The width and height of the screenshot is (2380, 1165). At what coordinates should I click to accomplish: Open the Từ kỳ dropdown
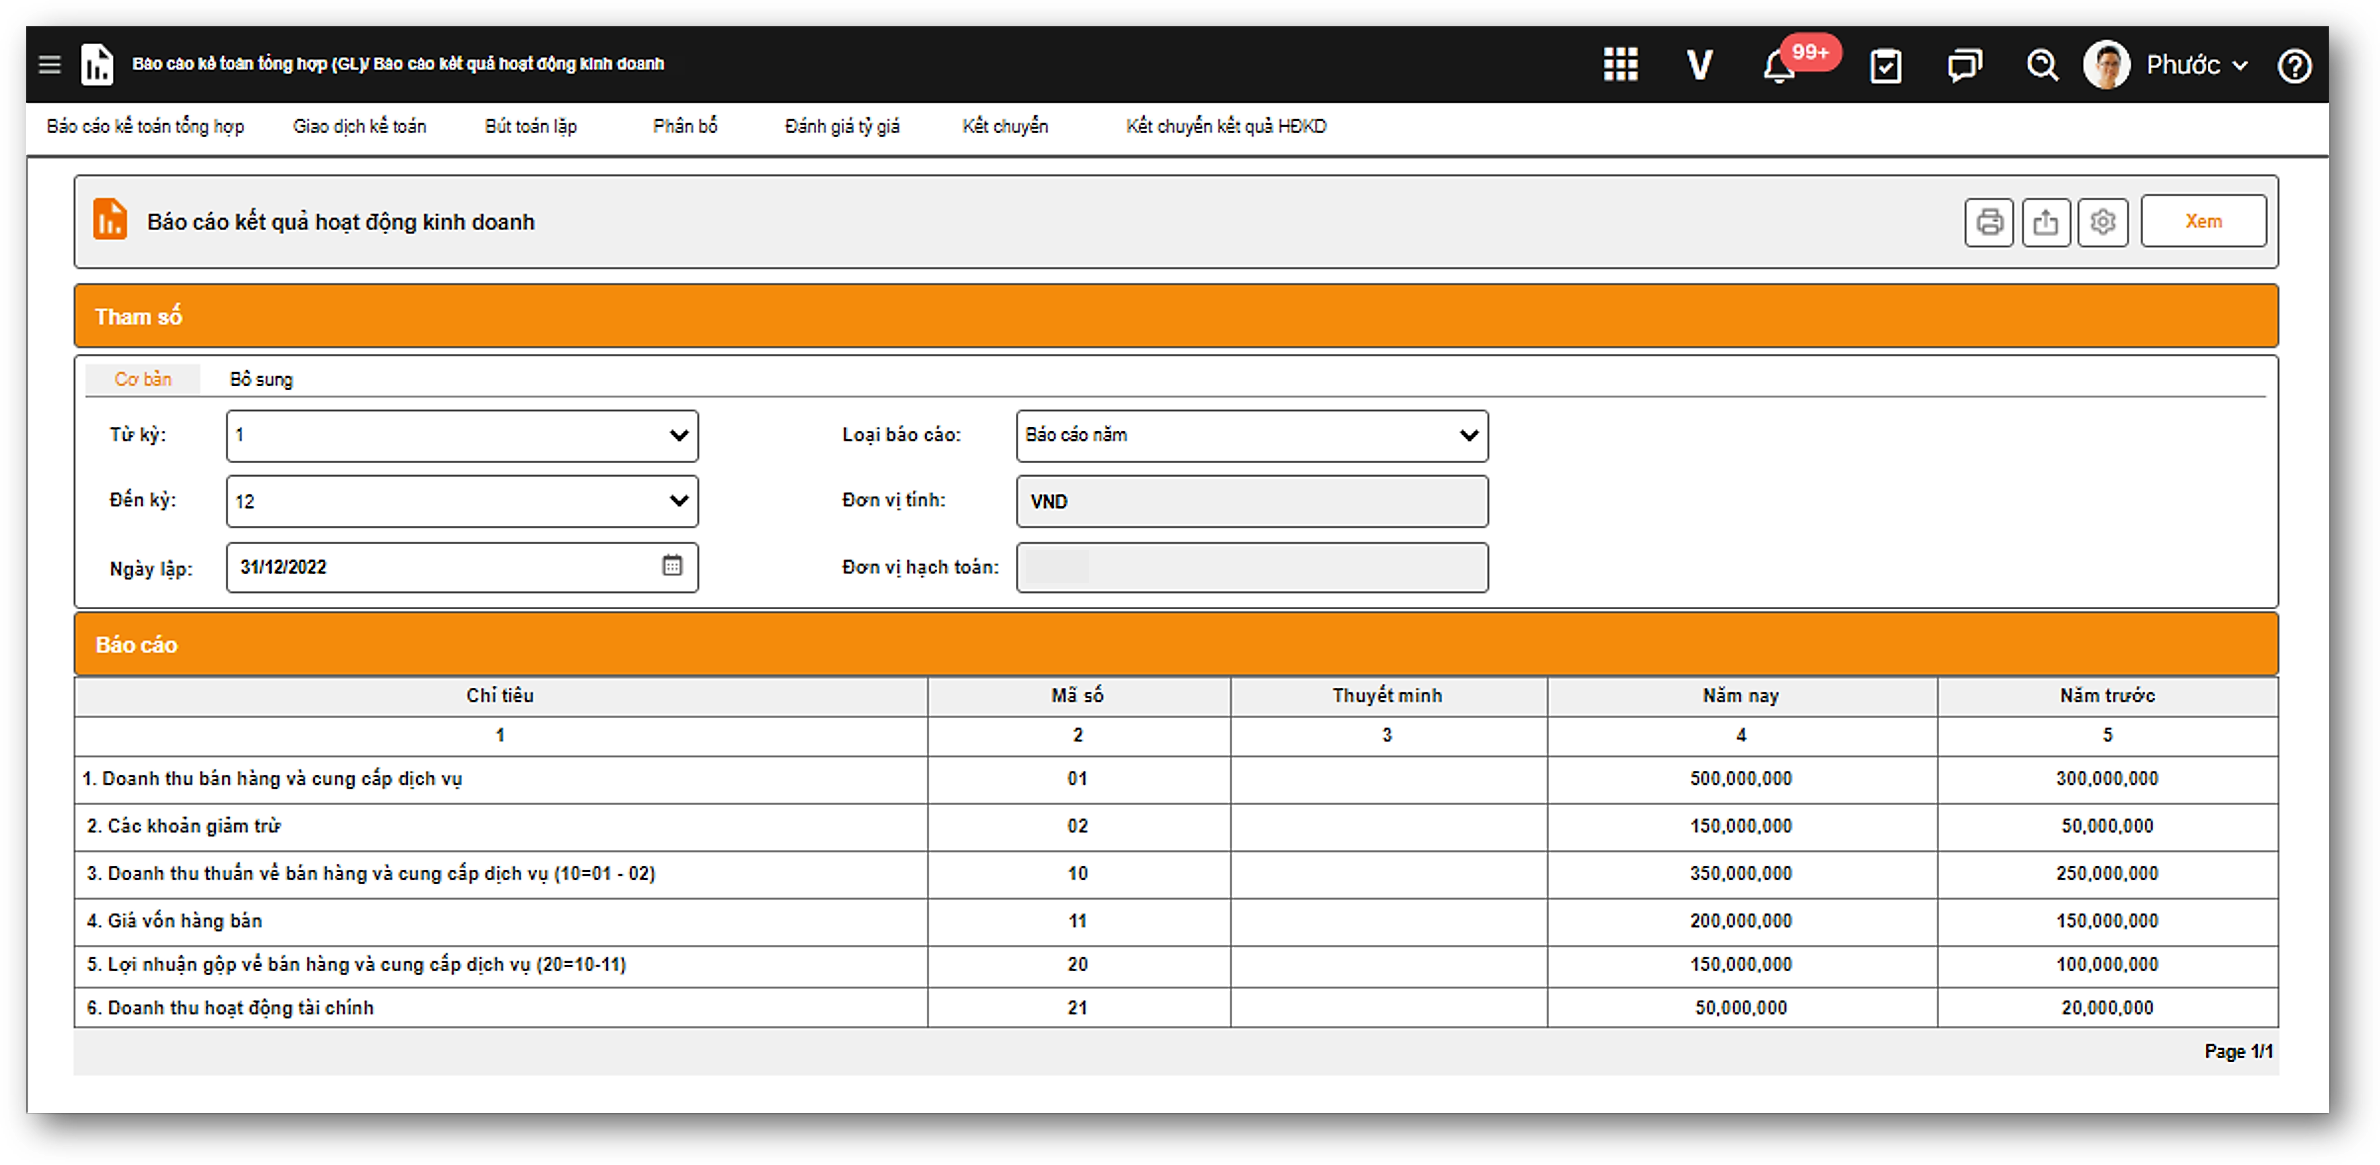pyautogui.click(x=462, y=435)
